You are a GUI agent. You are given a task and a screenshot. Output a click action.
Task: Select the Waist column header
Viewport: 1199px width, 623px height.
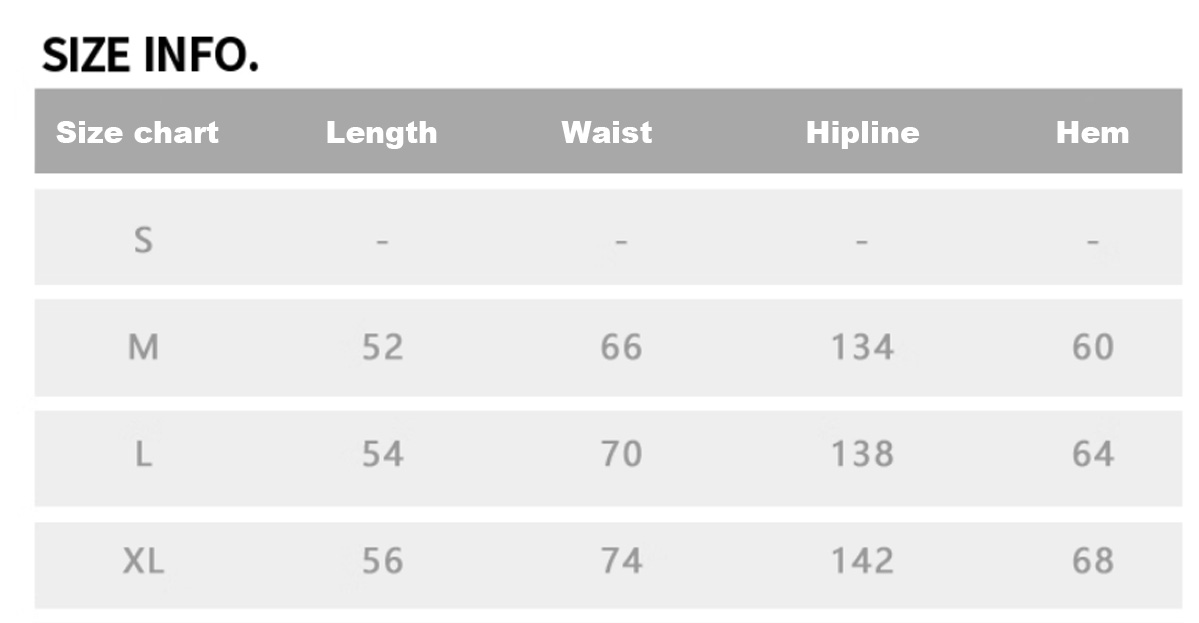click(x=606, y=132)
